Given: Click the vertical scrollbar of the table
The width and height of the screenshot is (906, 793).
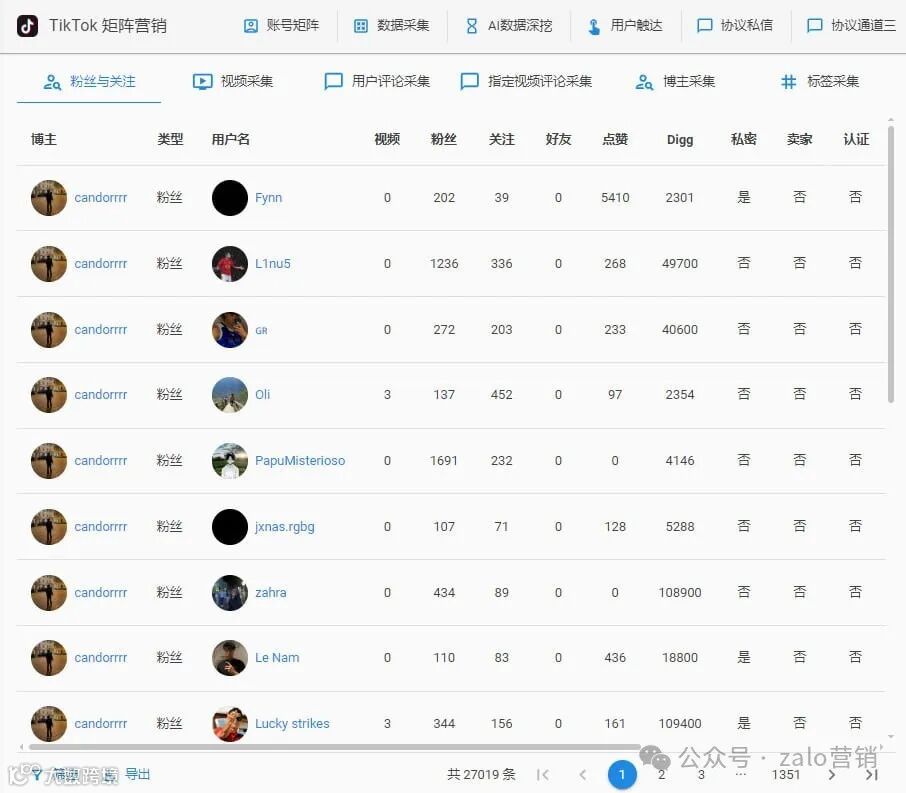Looking at the screenshot, I should coord(890,265).
